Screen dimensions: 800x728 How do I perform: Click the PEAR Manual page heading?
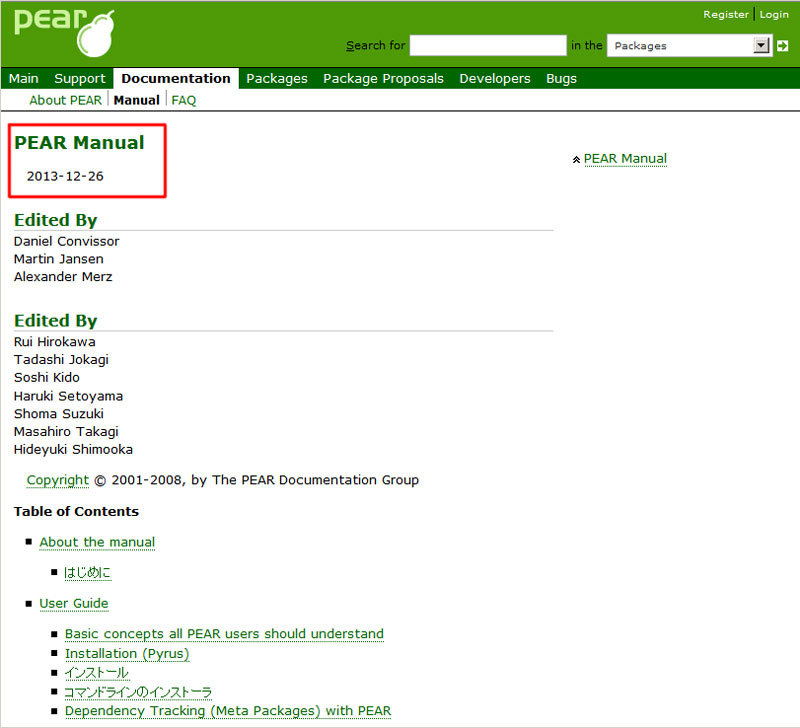pyautogui.click(x=79, y=143)
